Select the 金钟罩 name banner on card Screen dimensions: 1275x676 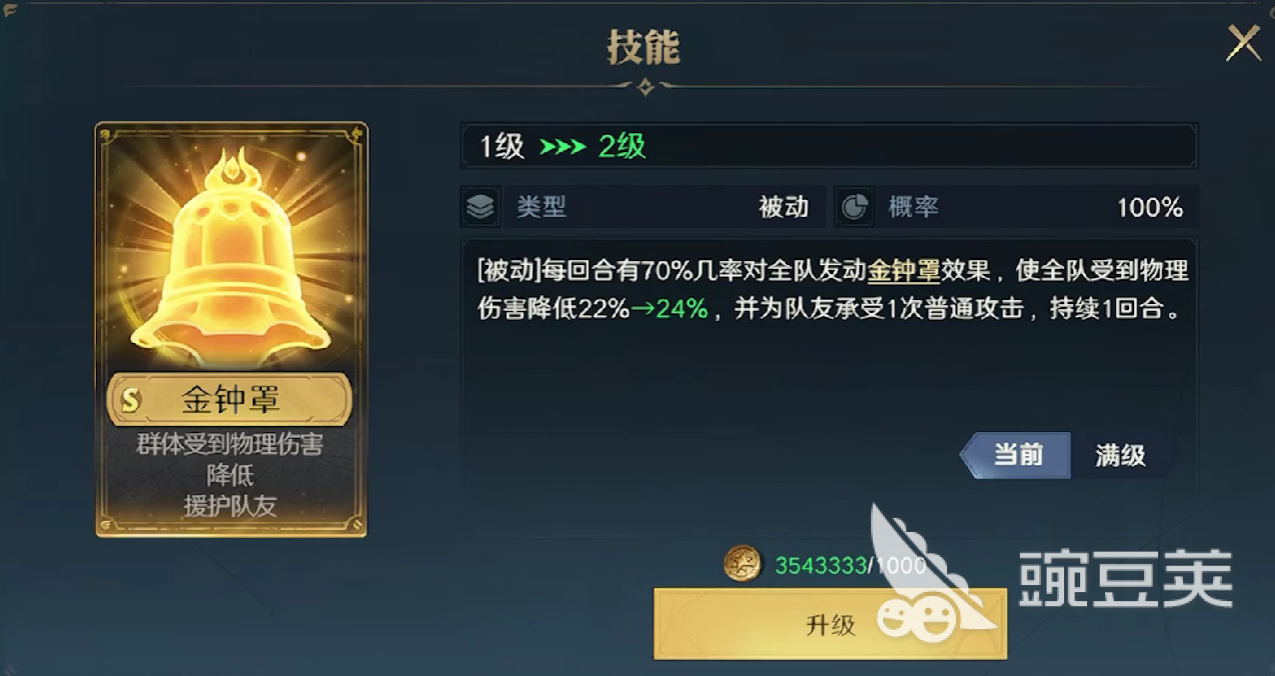[230, 400]
